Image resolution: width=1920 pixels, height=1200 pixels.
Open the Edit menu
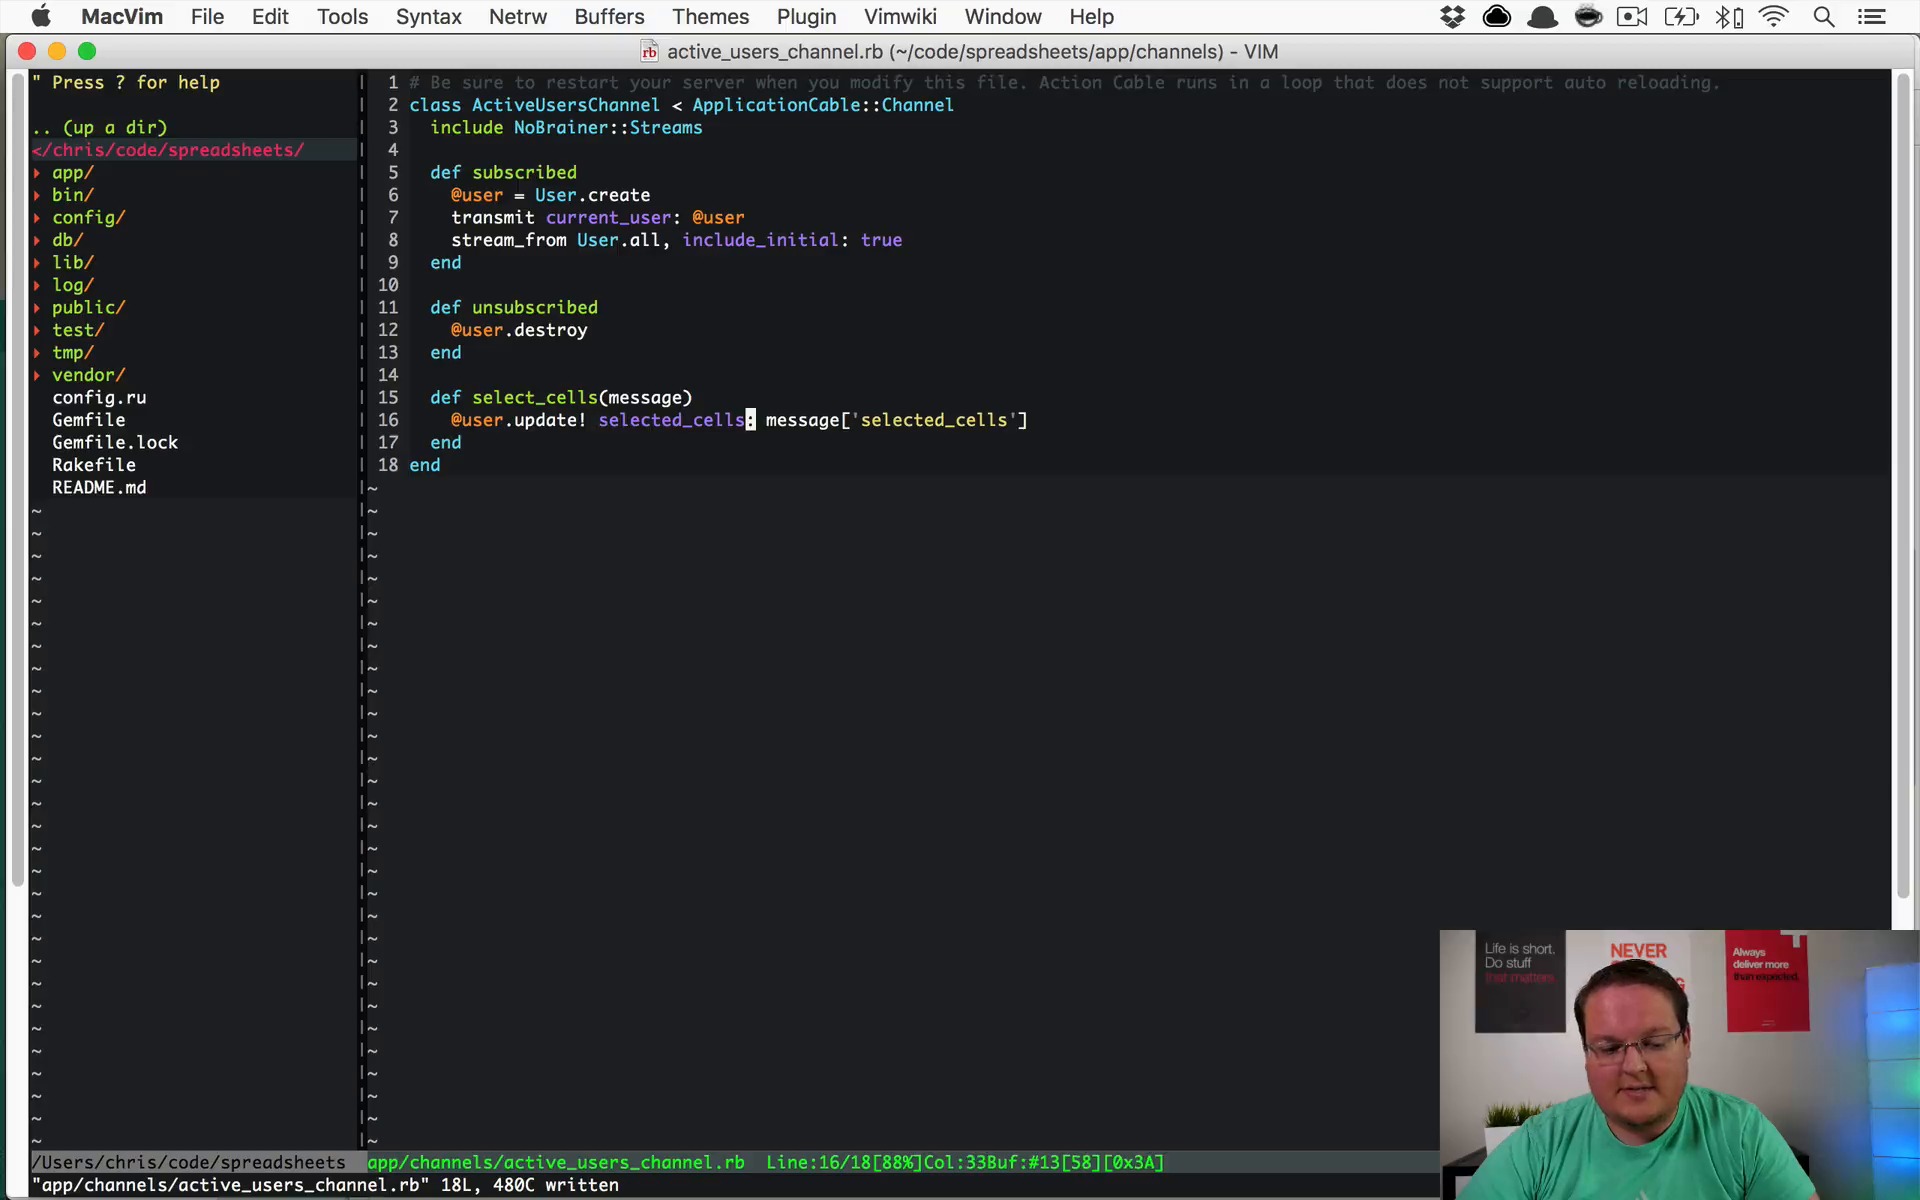point(270,17)
